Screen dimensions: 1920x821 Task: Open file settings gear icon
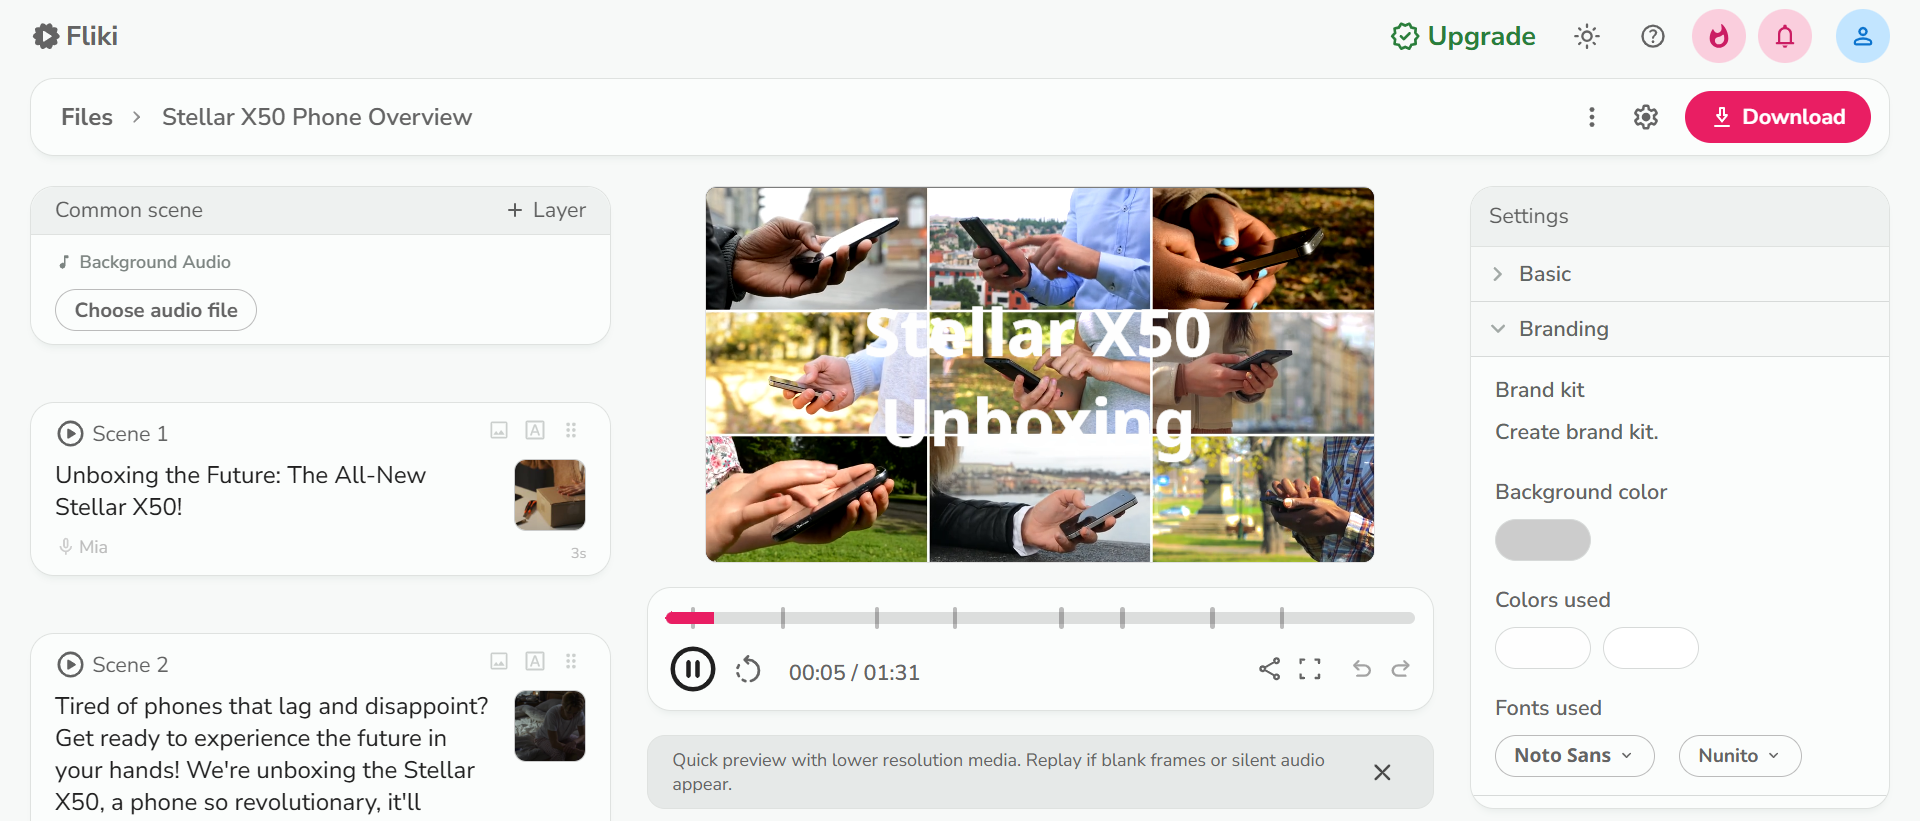coord(1646,117)
